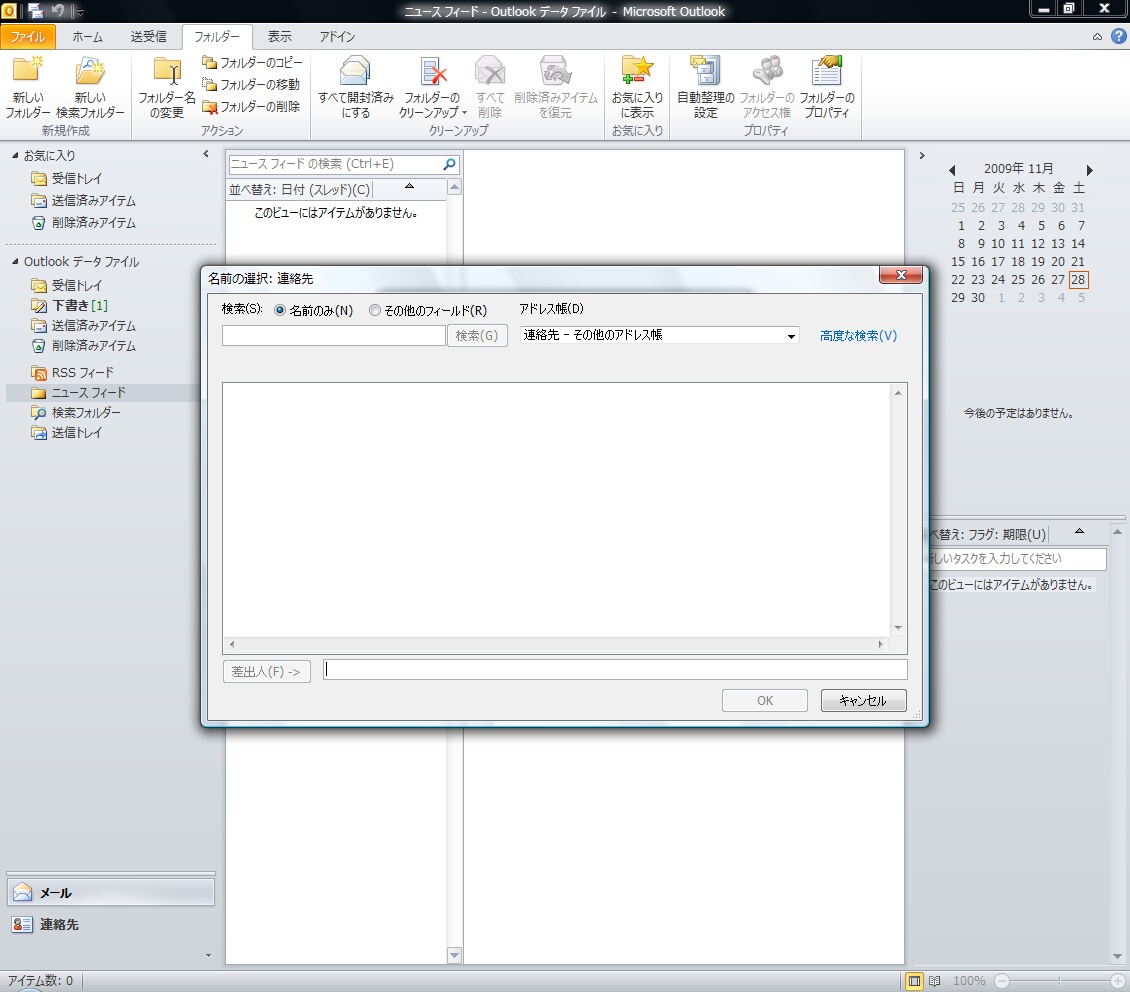Open 送信トレイ folder in tree
Screen dimensions: 1130x992
pyautogui.click(x=66, y=432)
